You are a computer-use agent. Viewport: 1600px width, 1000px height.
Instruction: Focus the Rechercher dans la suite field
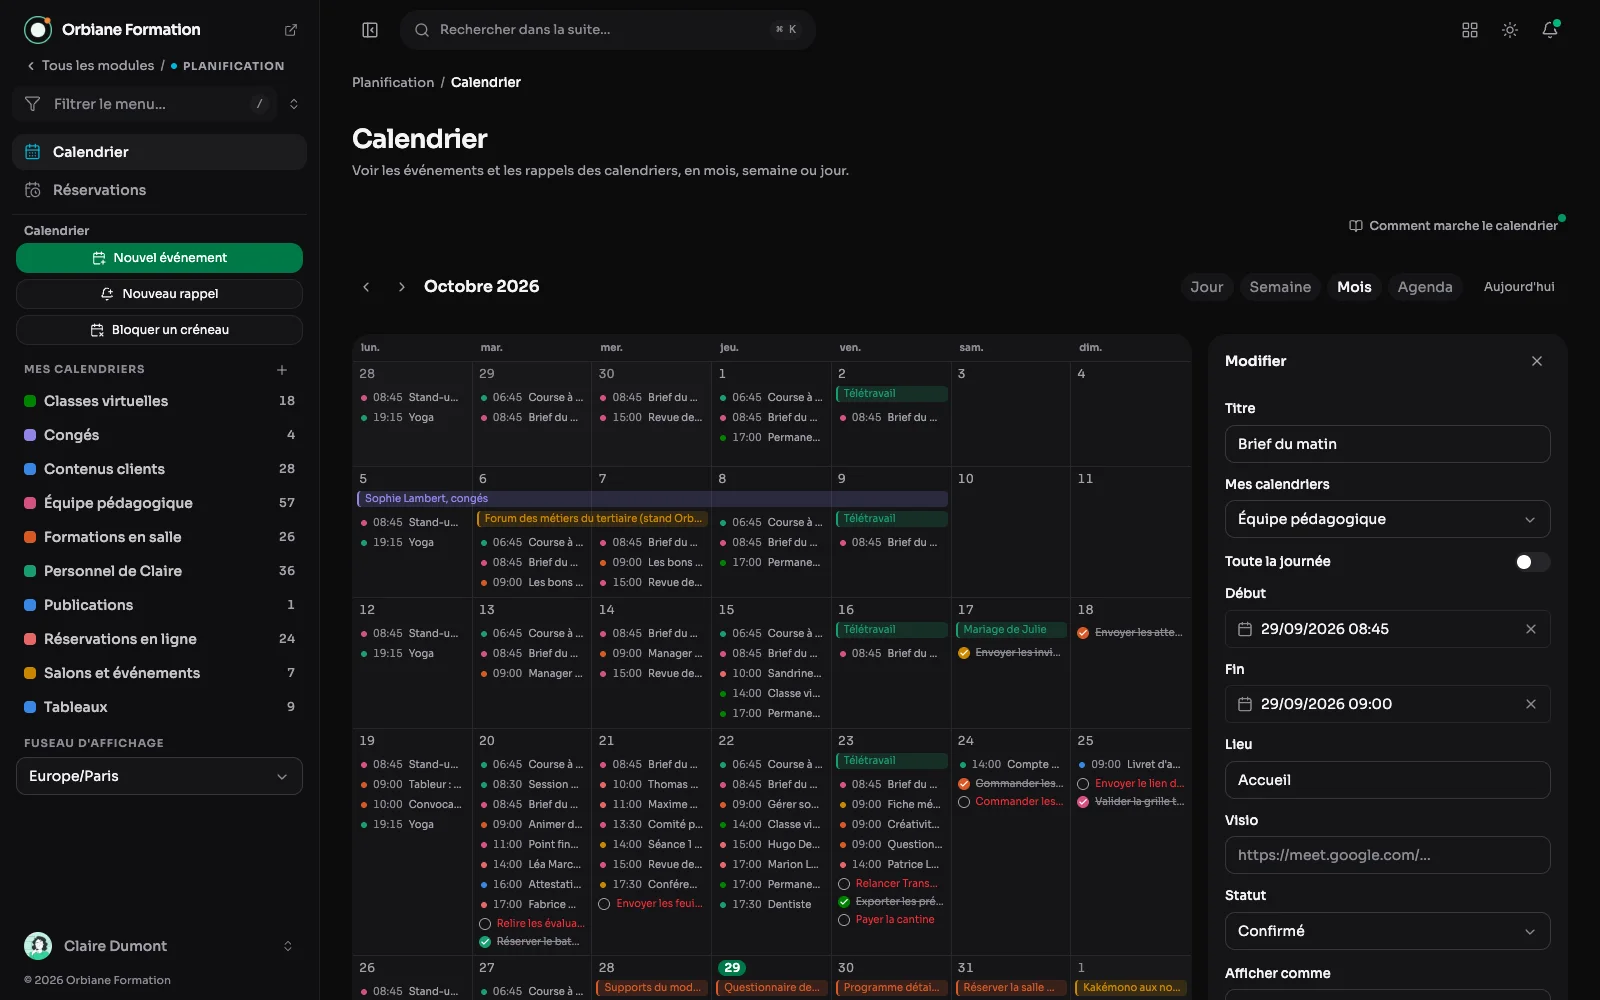(608, 30)
